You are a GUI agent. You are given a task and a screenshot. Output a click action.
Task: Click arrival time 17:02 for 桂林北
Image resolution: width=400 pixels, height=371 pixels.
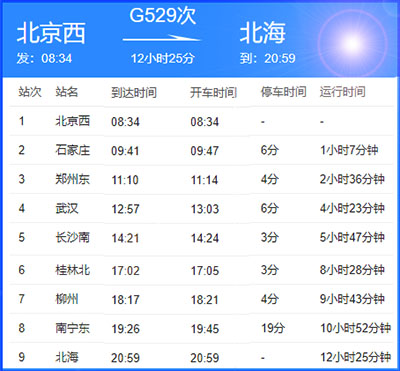tap(125, 271)
